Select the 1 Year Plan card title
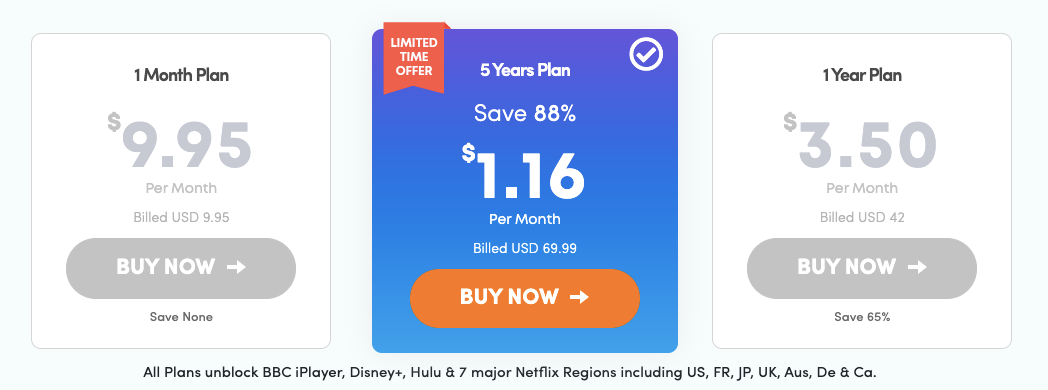The height and width of the screenshot is (390, 1048). [x=862, y=75]
